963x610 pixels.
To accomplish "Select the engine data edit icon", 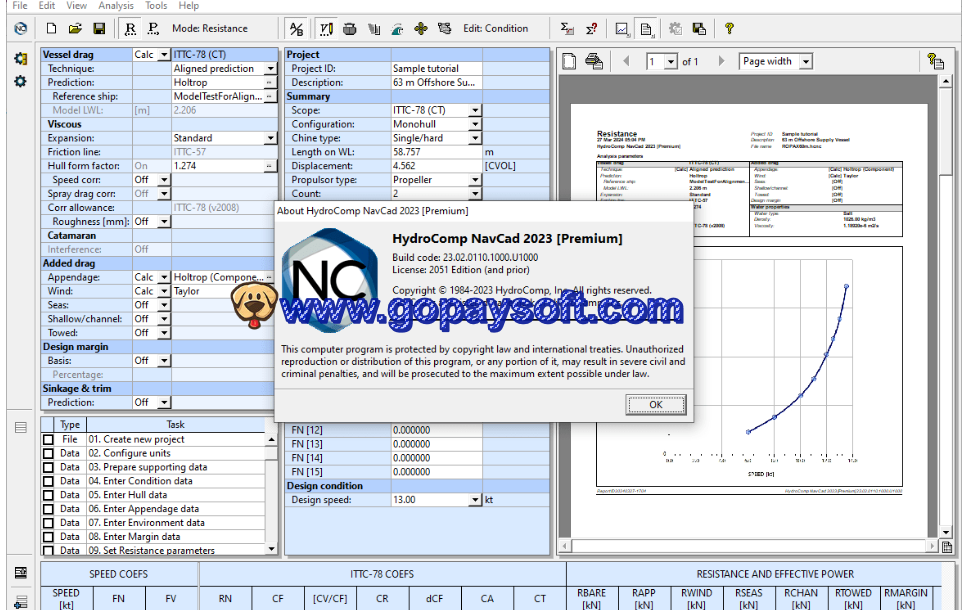I will [444, 28].
